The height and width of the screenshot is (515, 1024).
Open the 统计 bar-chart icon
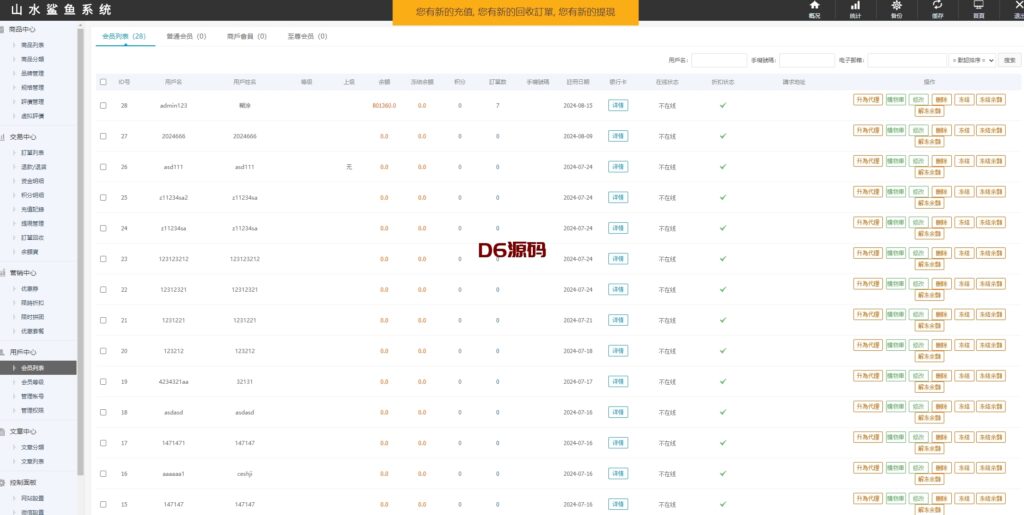(x=855, y=9)
